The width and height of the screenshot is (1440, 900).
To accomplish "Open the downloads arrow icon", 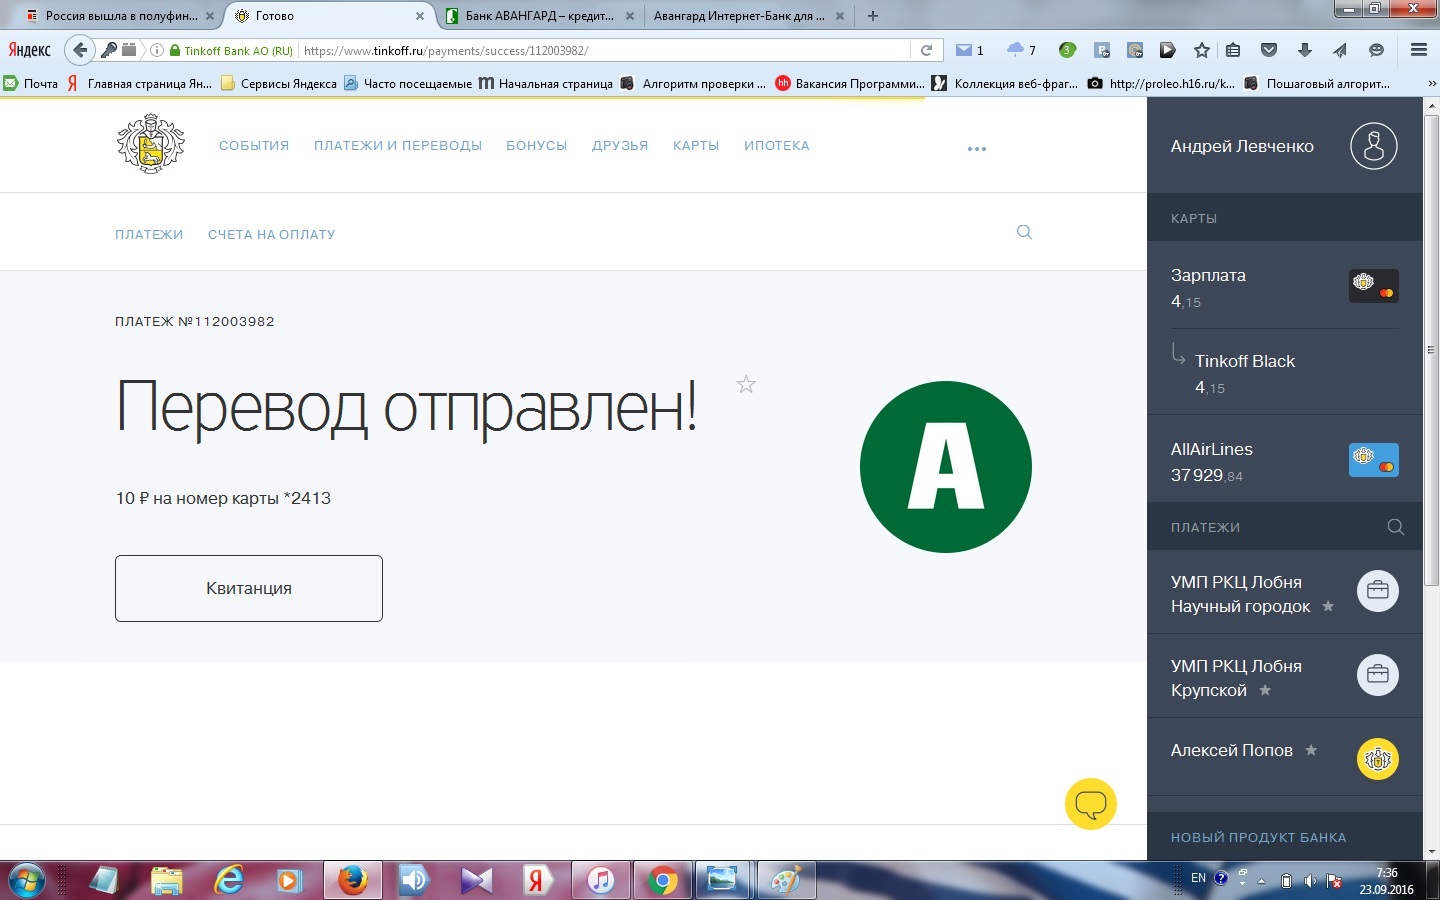I will (1304, 50).
